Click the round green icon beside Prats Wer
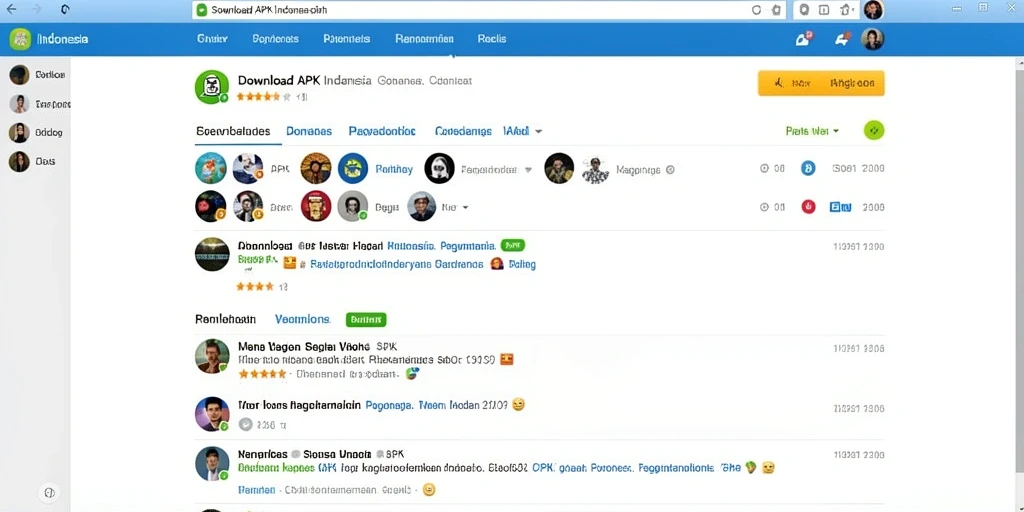1024x512 pixels. click(874, 131)
